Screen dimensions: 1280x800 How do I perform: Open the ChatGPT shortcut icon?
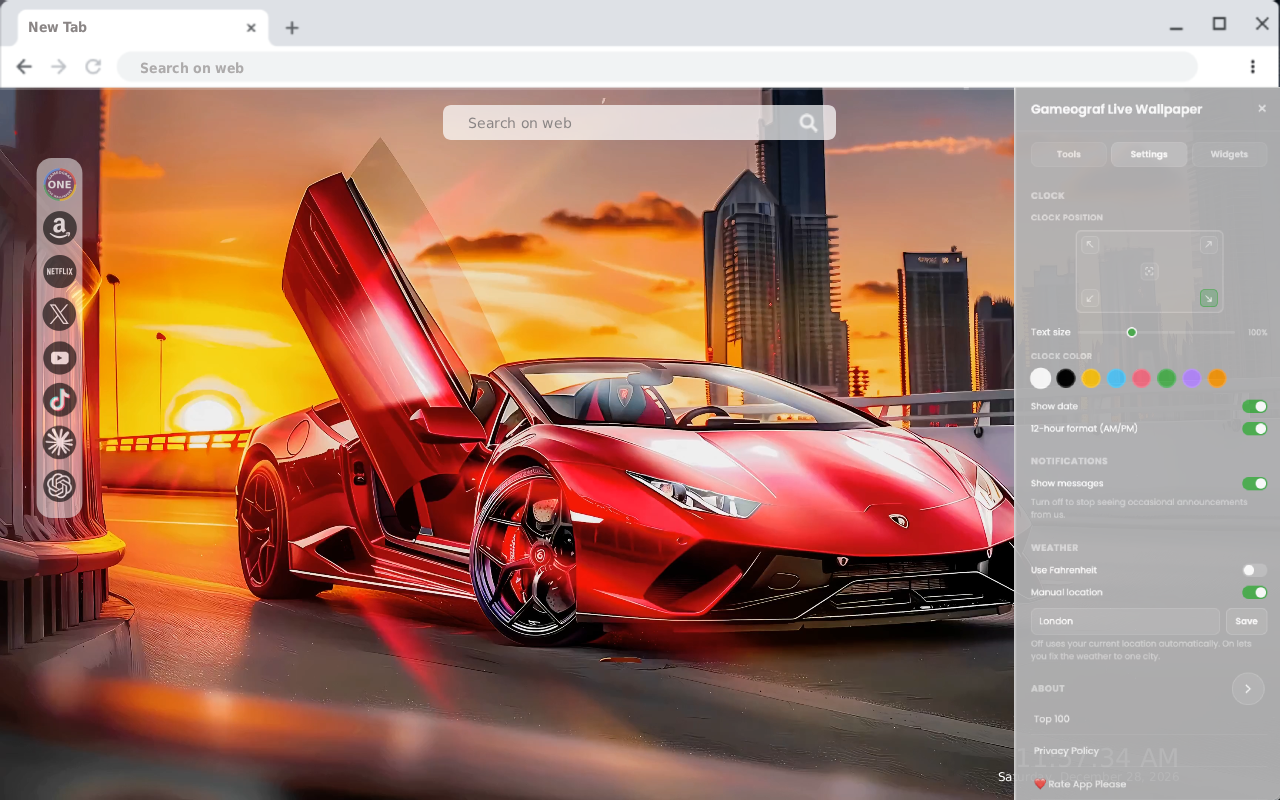pyautogui.click(x=60, y=486)
